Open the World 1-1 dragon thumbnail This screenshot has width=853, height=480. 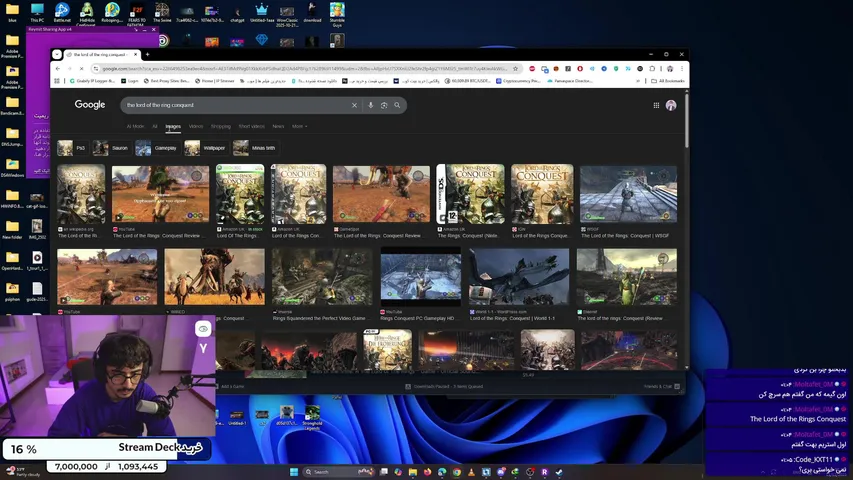click(519, 276)
